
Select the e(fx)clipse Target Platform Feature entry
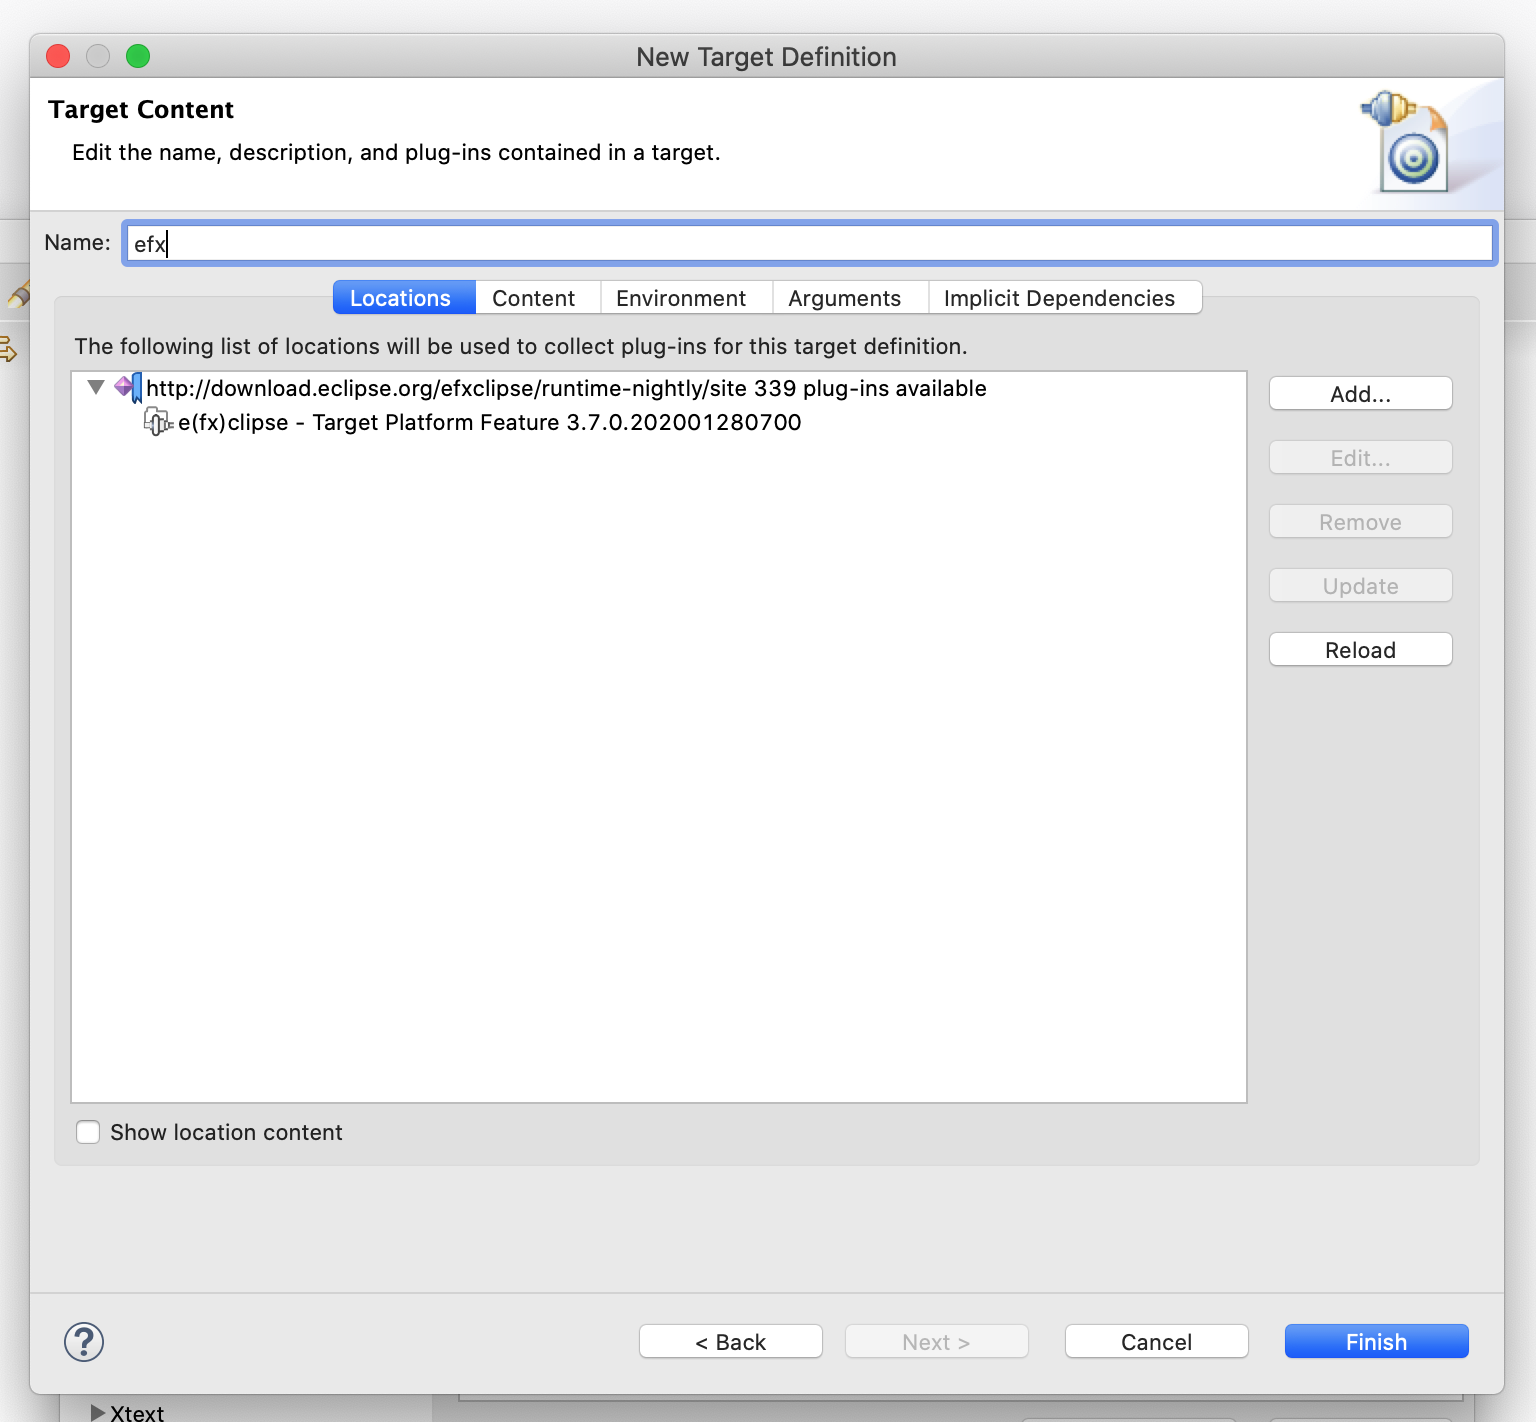coord(489,422)
